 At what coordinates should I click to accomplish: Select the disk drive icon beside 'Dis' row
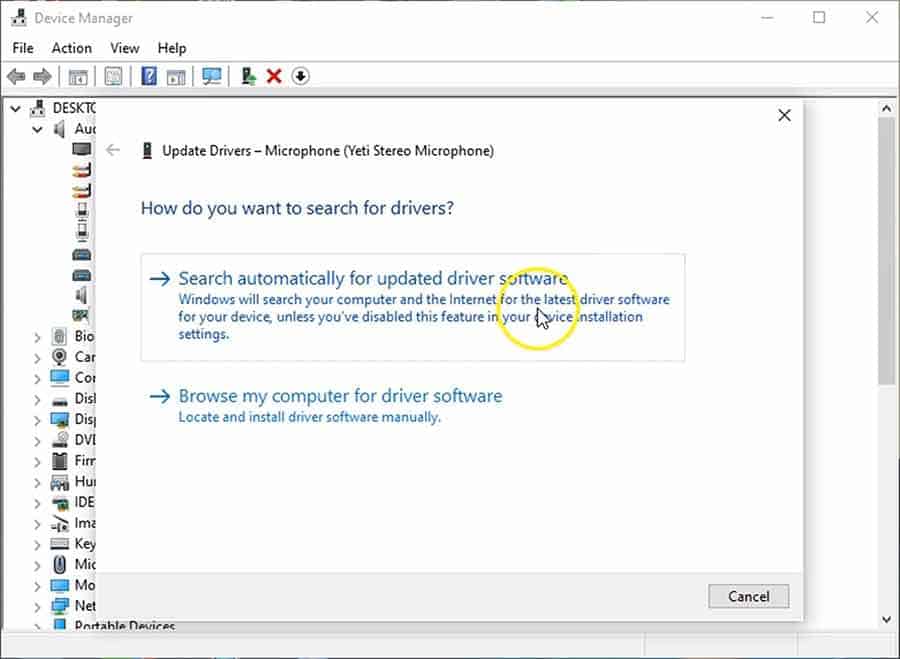click(x=59, y=400)
